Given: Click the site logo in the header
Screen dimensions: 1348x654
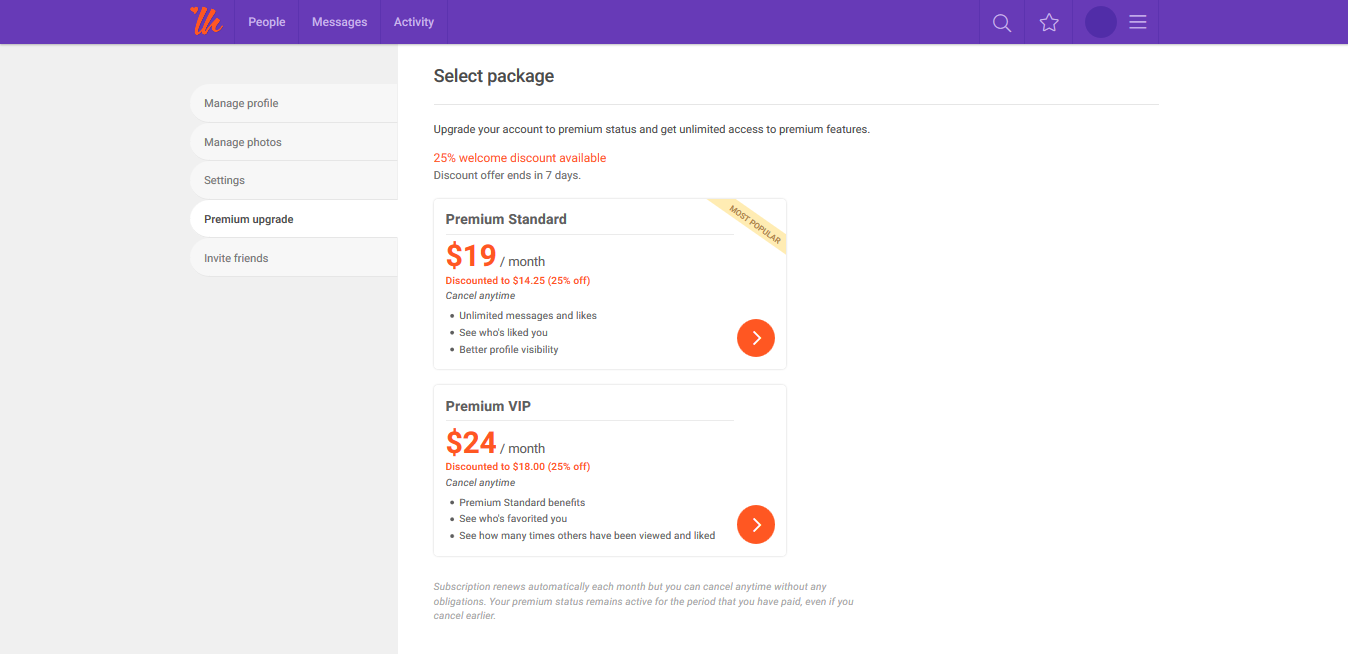Looking at the screenshot, I should pyautogui.click(x=206, y=21).
